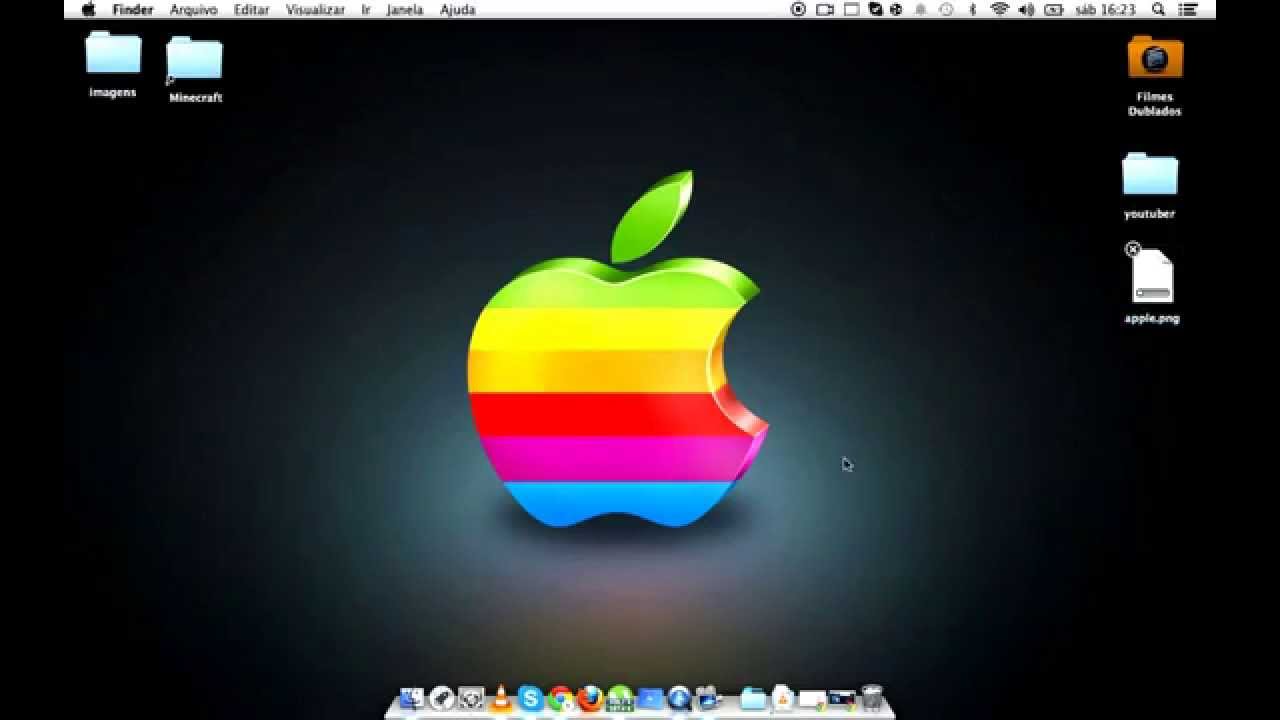The width and height of the screenshot is (1280, 720).
Task: Launch Skype from the Dock
Action: pyautogui.click(x=531, y=698)
